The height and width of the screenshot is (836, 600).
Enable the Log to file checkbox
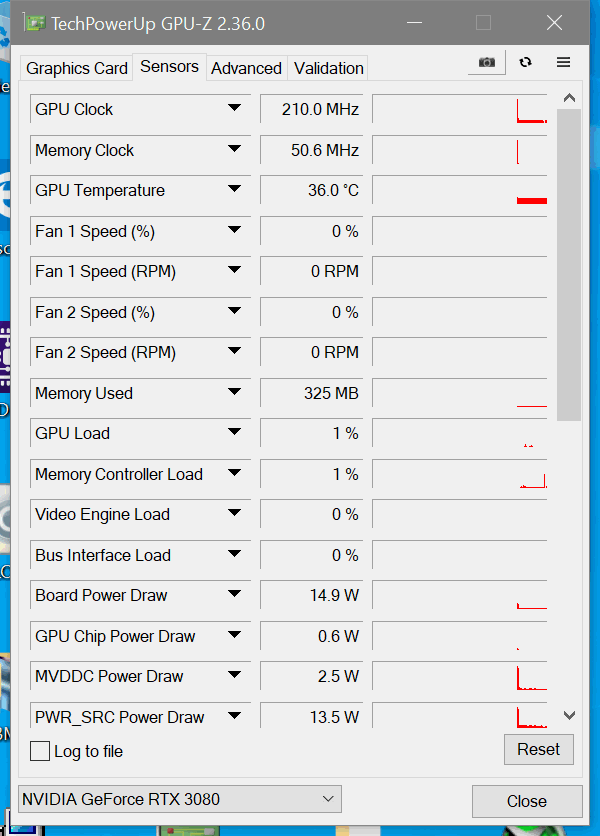coord(40,751)
